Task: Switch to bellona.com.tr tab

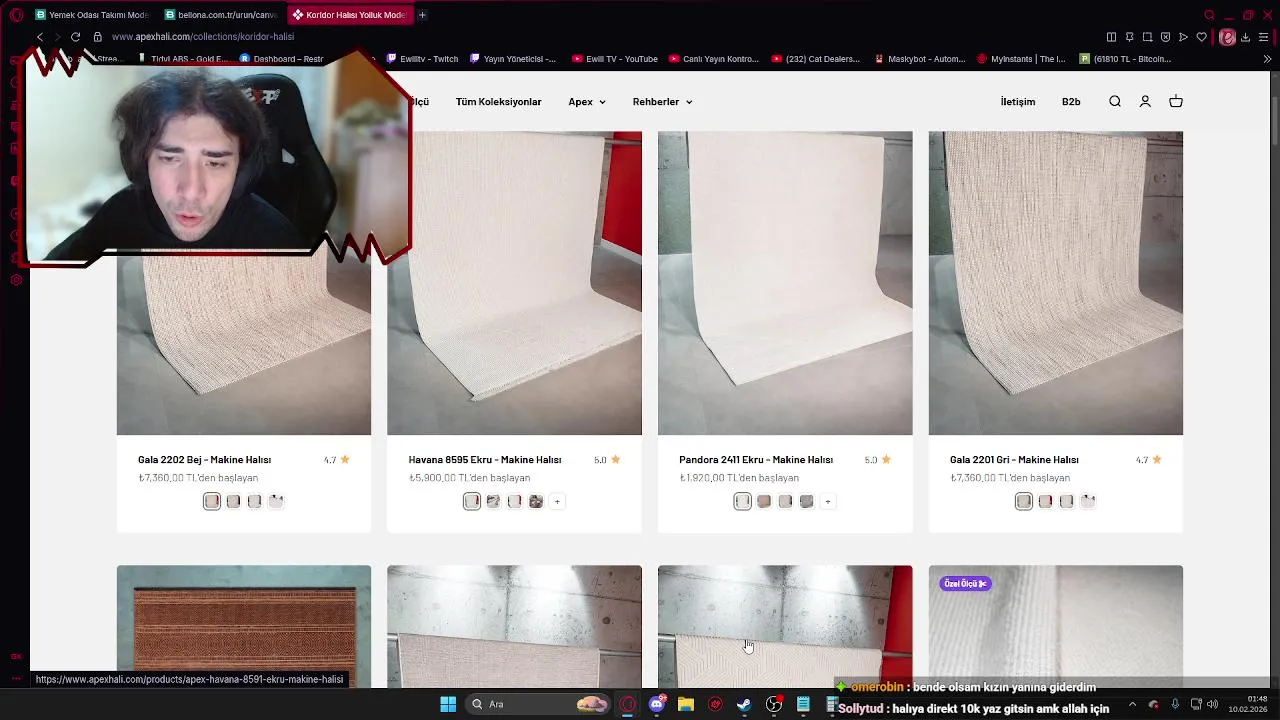Action: click(x=221, y=15)
